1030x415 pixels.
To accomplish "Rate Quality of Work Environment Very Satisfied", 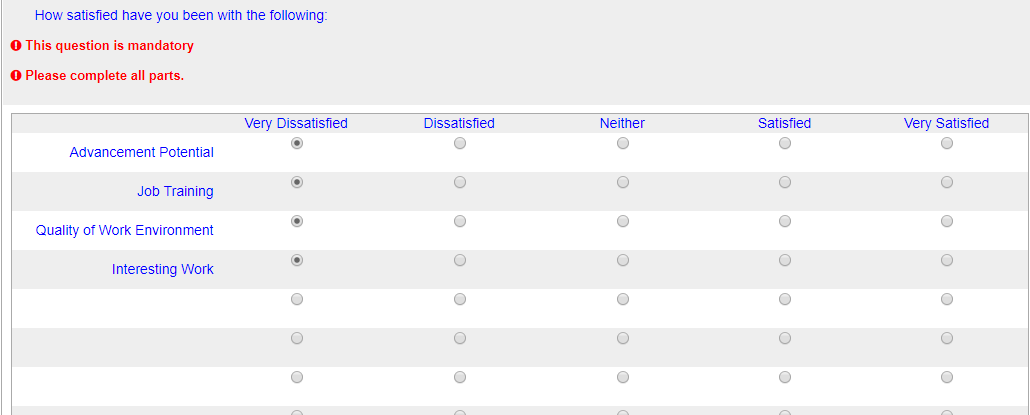I will point(946,221).
